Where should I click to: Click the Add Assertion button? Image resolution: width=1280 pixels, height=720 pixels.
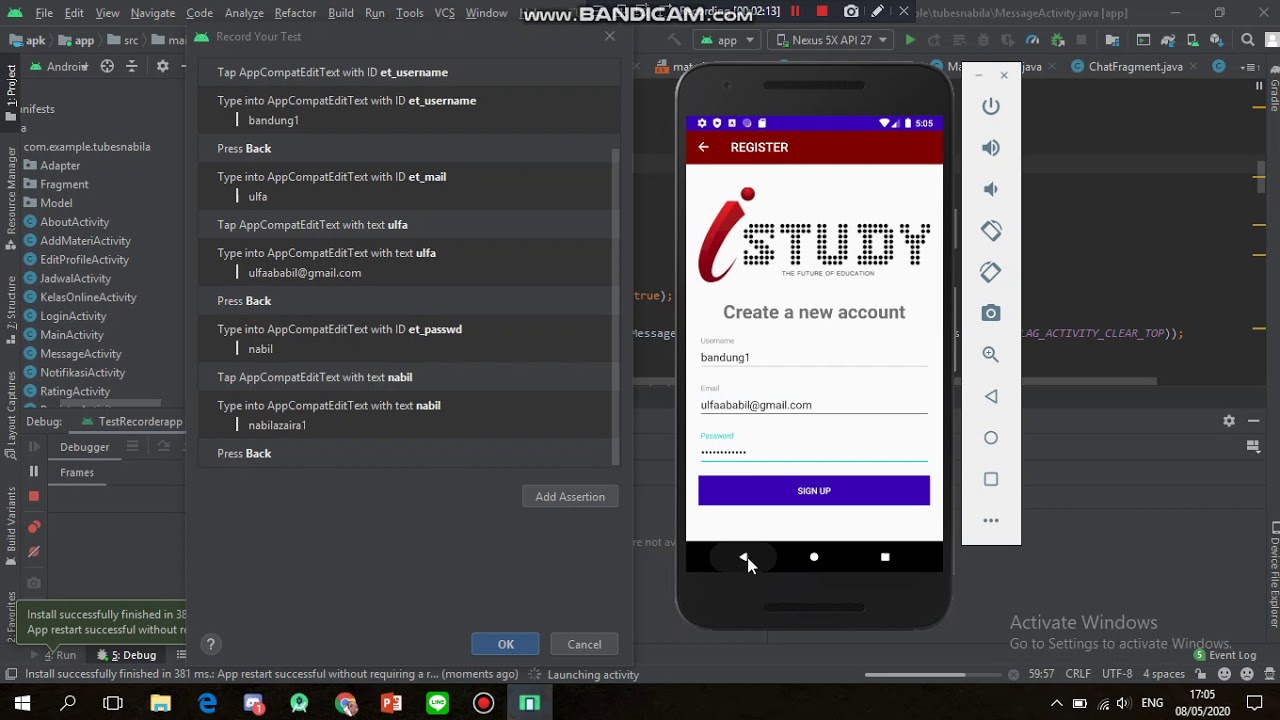tap(570, 497)
